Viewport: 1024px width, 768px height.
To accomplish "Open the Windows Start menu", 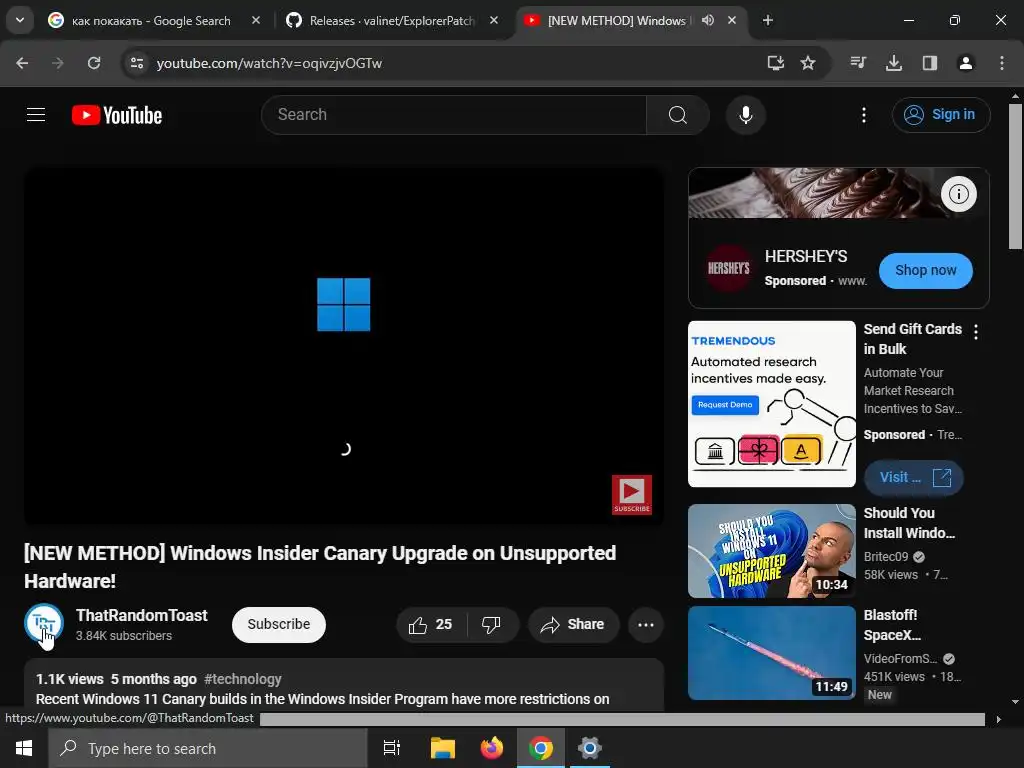I will (24, 748).
